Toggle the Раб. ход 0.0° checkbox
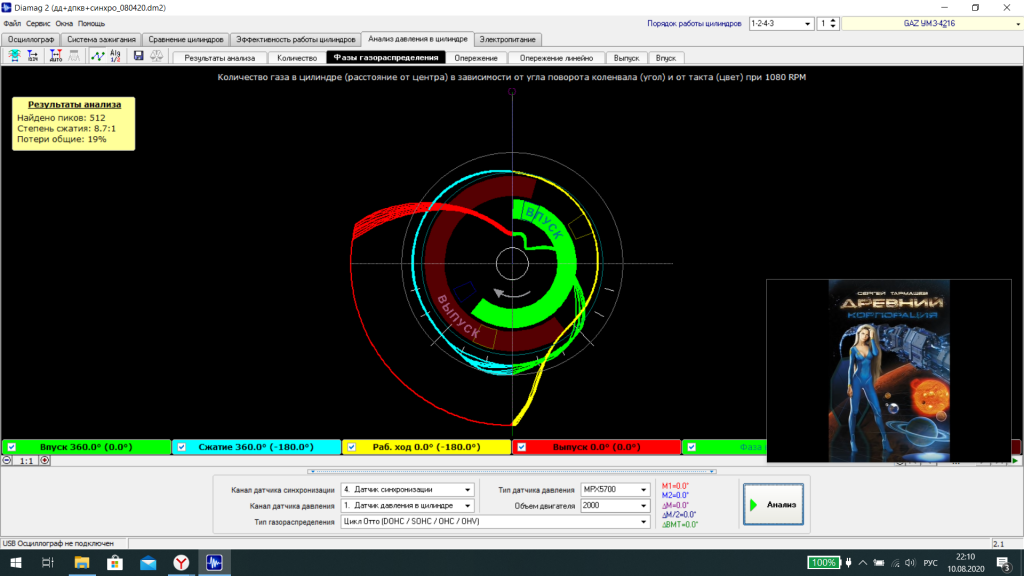The height and width of the screenshot is (576, 1024). pyautogui.click(x=351, y=447)
